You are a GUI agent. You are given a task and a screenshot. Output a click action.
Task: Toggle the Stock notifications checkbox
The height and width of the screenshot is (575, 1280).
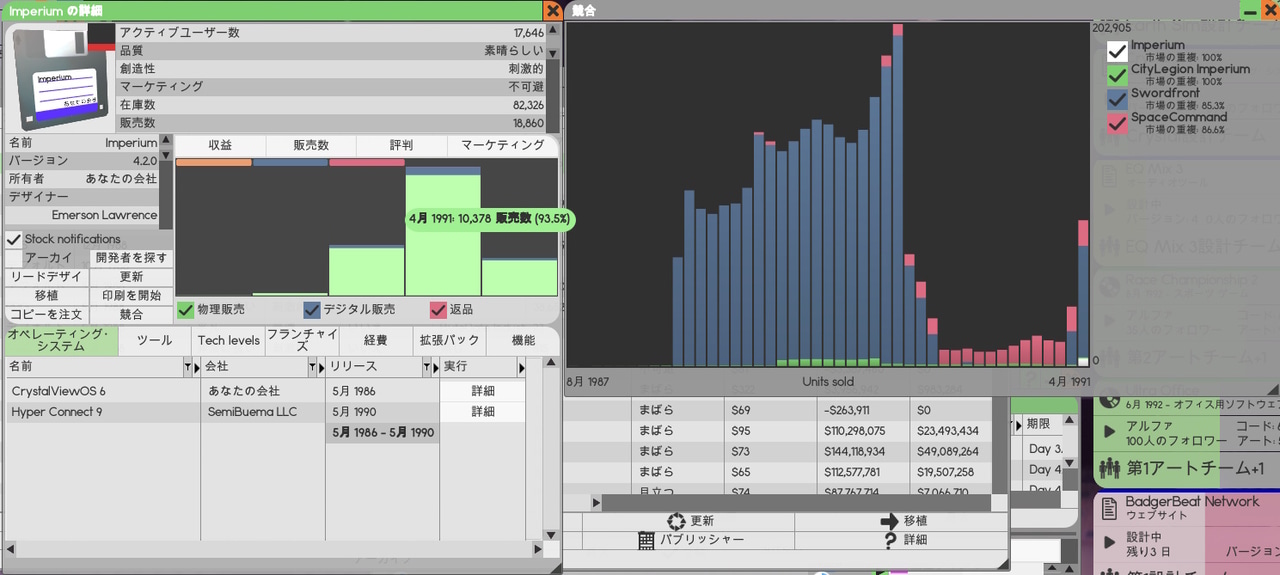point(14,240)
